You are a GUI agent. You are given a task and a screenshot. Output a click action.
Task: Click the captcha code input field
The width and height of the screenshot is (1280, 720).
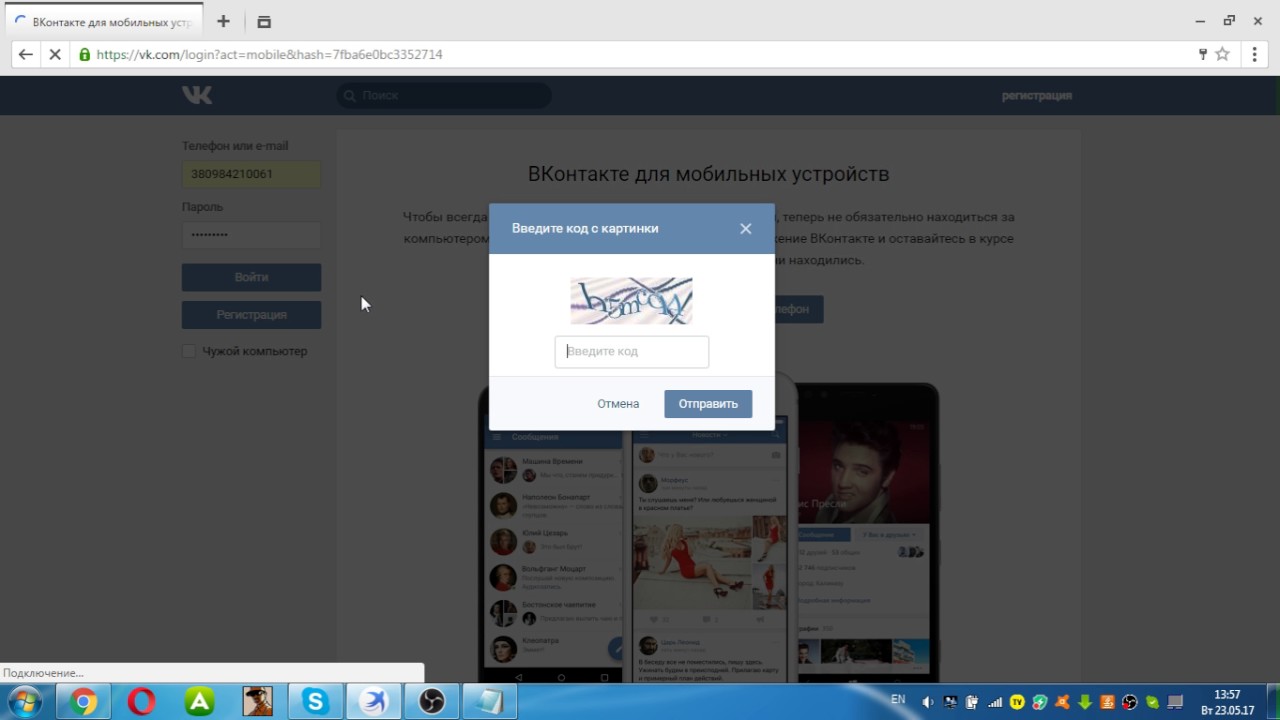[632, 351]
